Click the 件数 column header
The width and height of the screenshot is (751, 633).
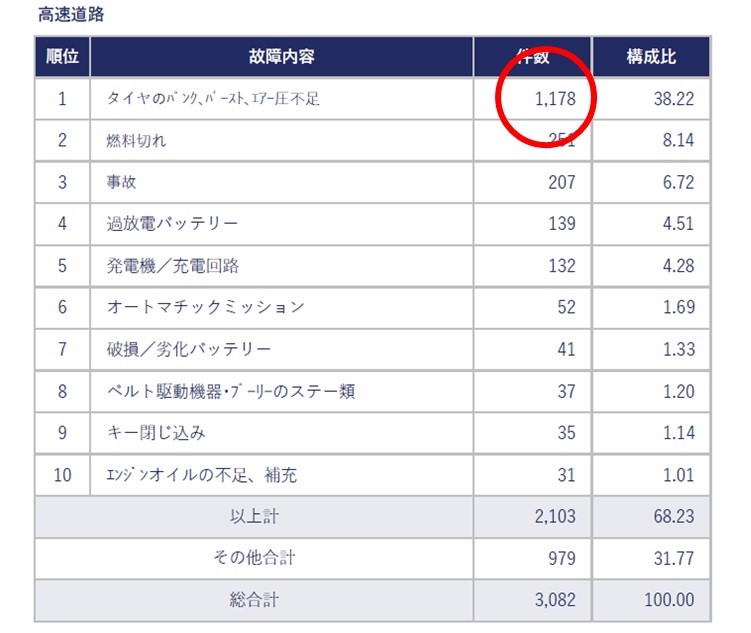click(x=531, y=57)
